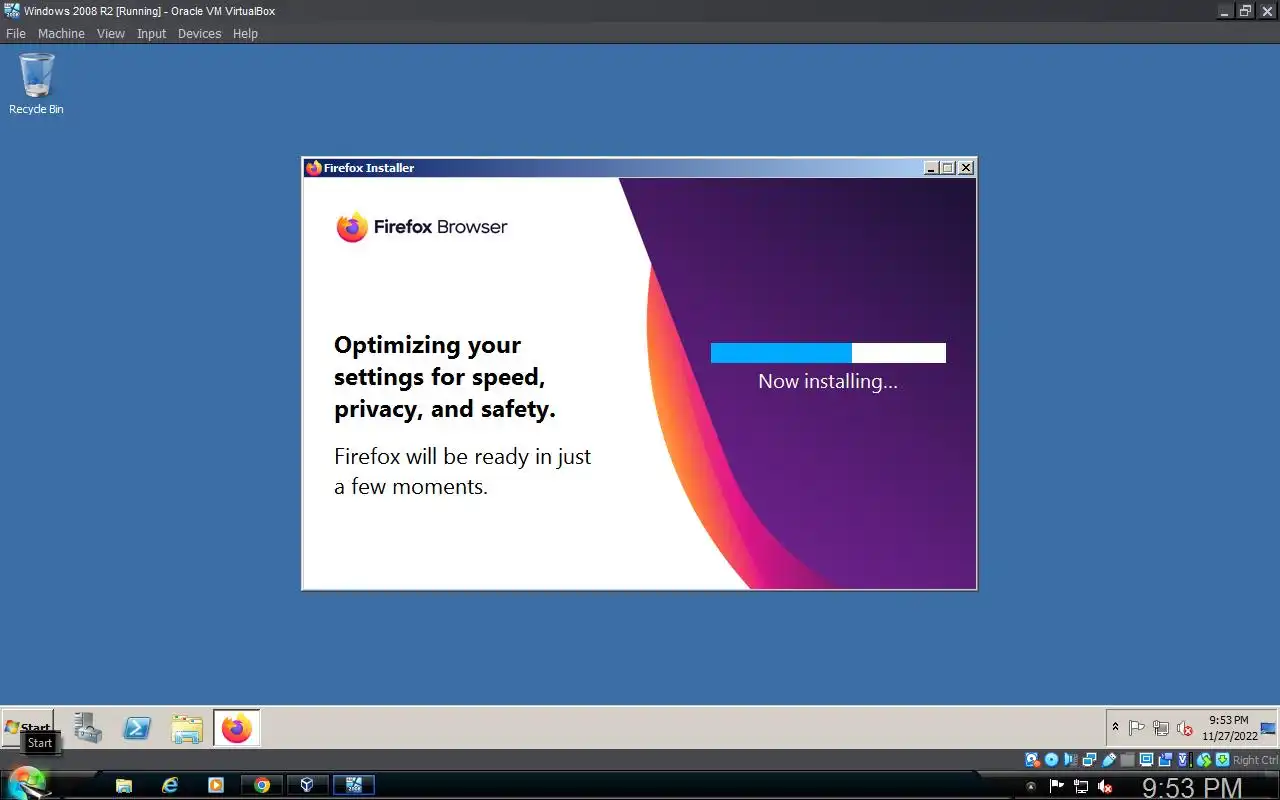Click Show Desktop button in guest taskbar
Viewport: 1280px width, 800px height.
(1269, 728)
